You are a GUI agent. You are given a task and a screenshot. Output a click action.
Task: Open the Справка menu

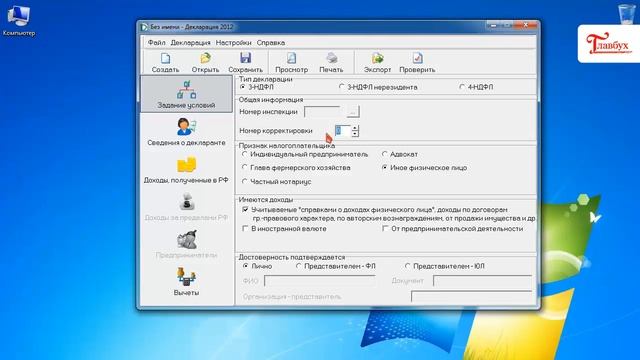[271, 42]
